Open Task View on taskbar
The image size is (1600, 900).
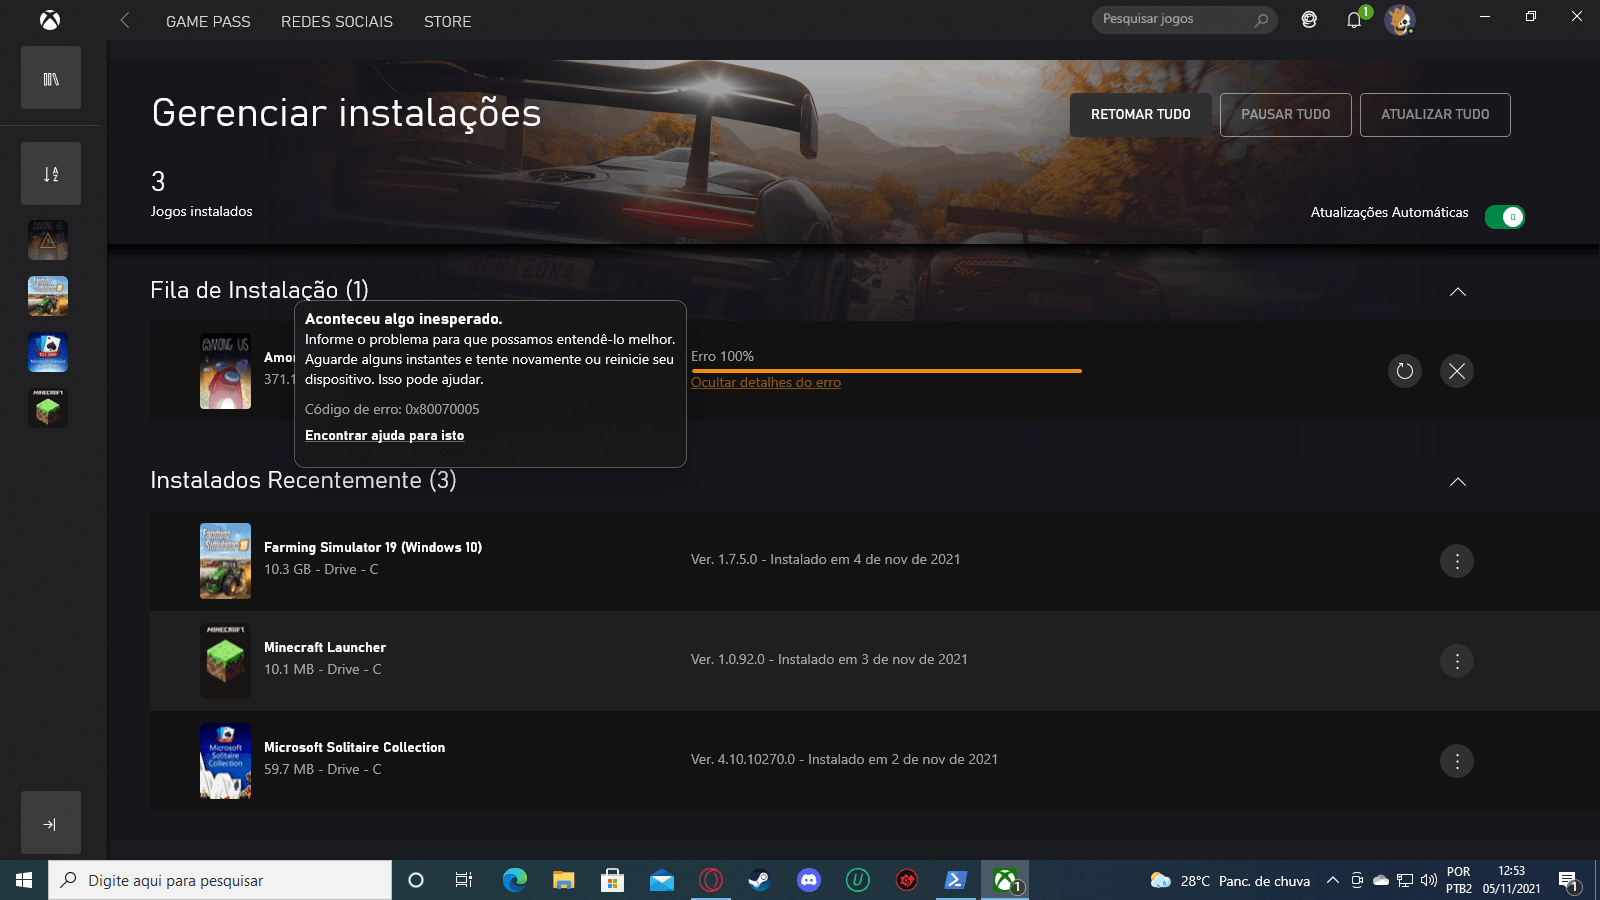tap(464, 880)
